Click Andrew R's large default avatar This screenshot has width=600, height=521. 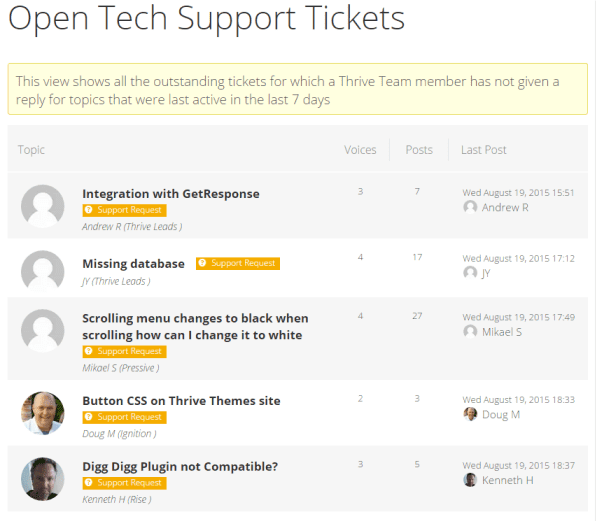tap(43, 206)
